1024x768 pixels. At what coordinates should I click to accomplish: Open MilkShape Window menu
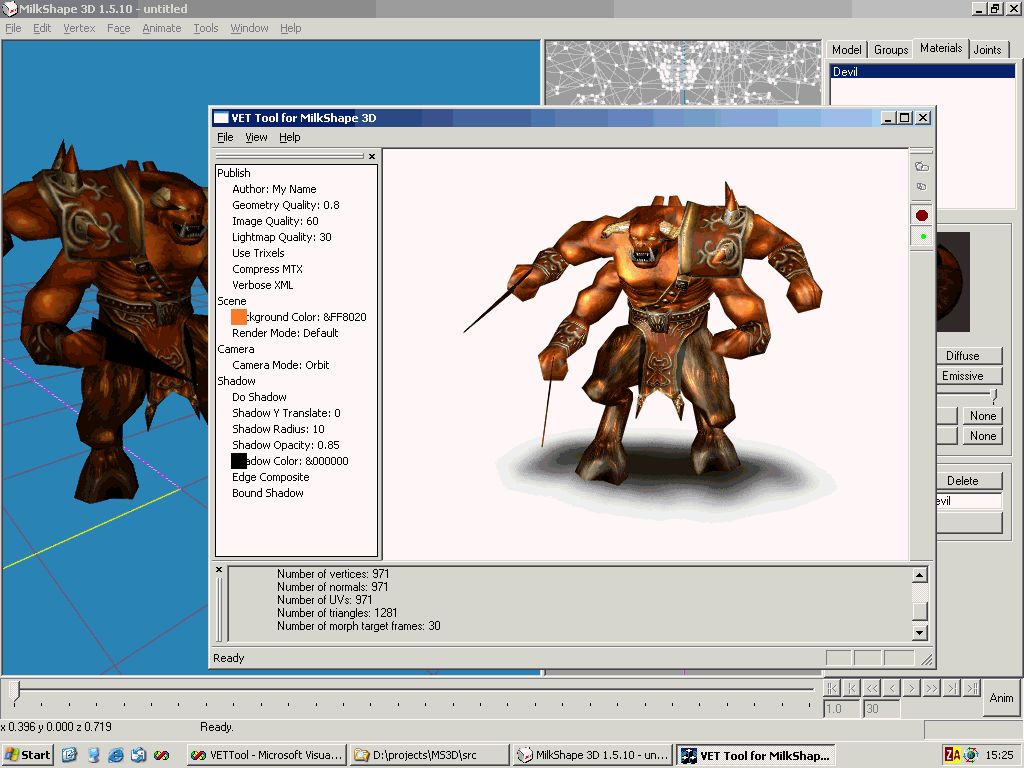[x=249, y=28]
